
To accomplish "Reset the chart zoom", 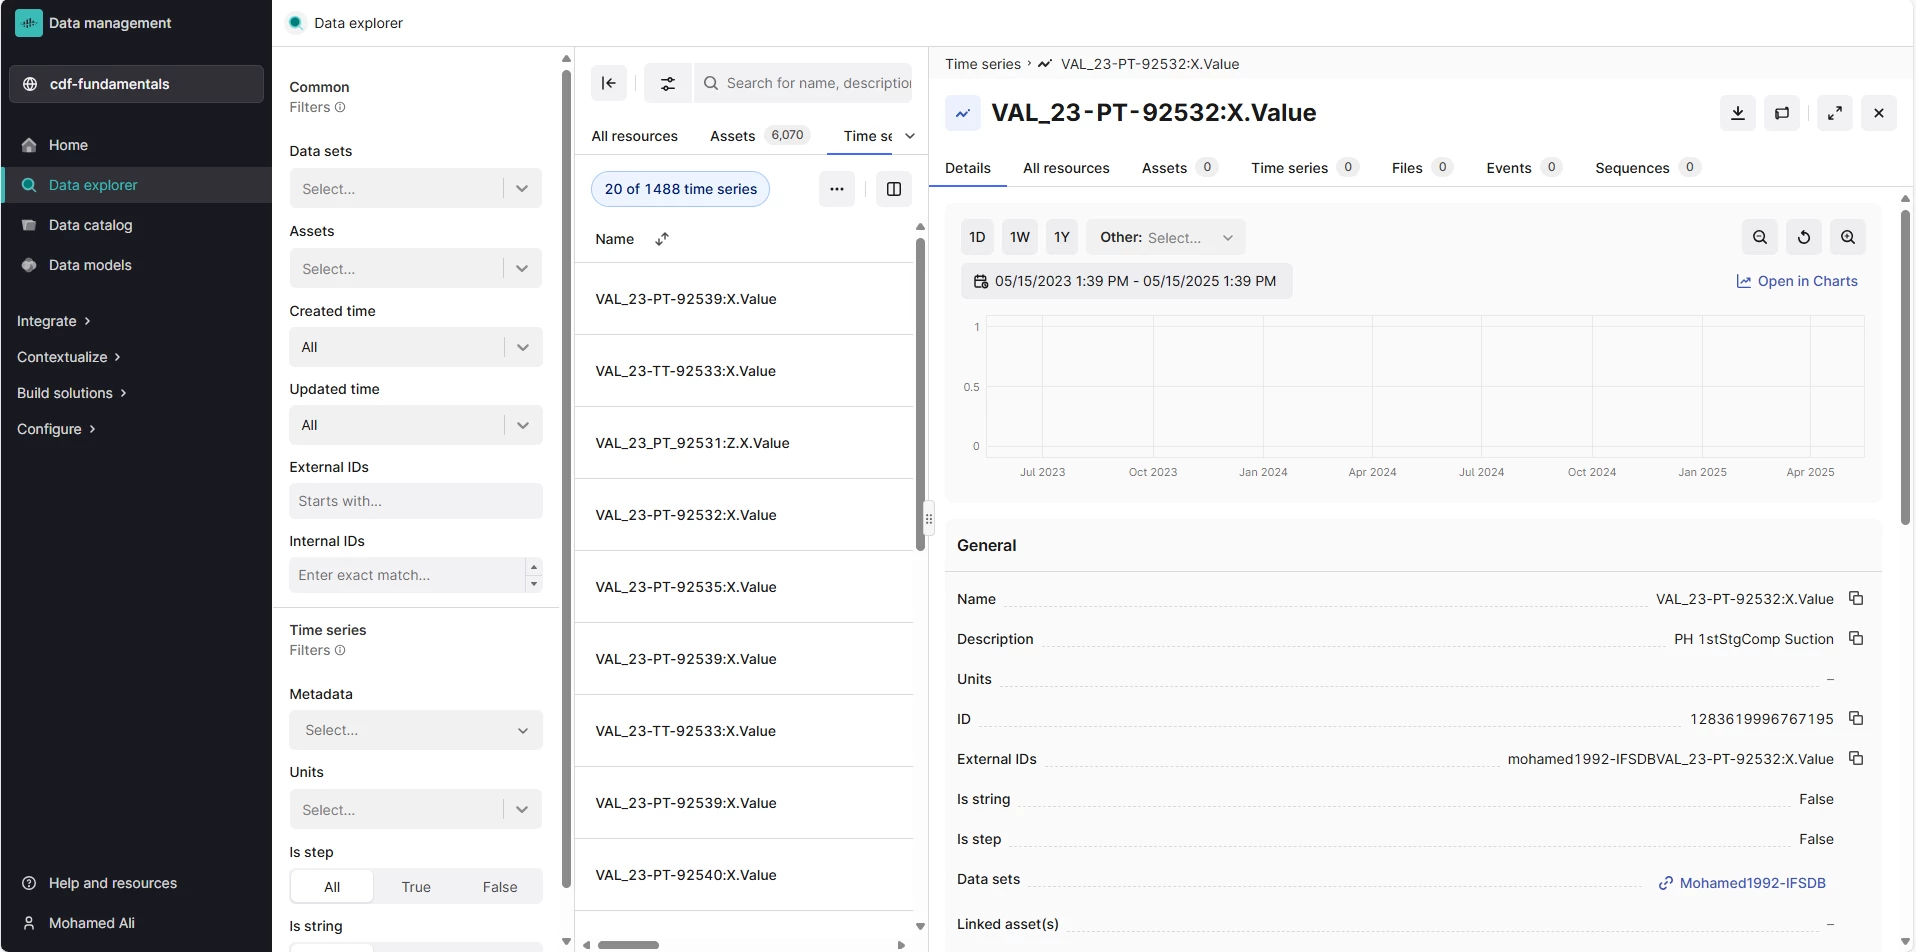I will [1804, 237].
